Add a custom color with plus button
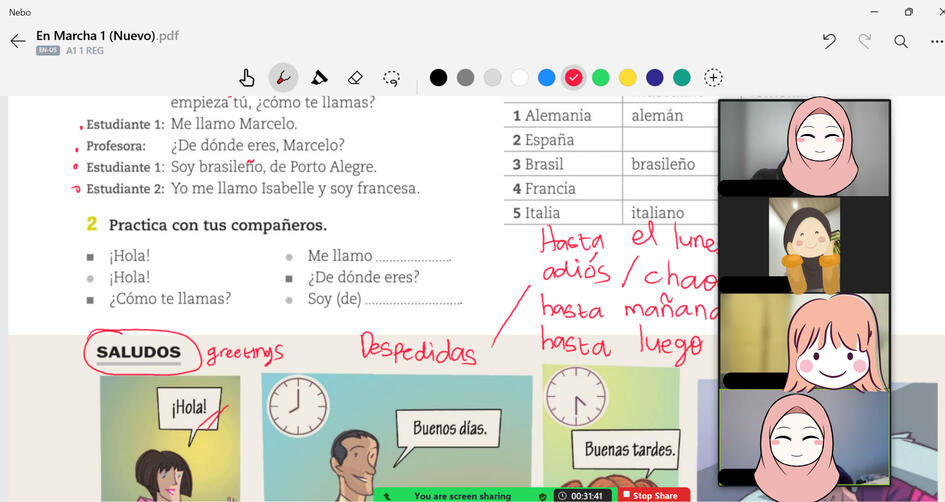Image resolution: width=945 pixels, height=502 pixels. click(713, 77)
